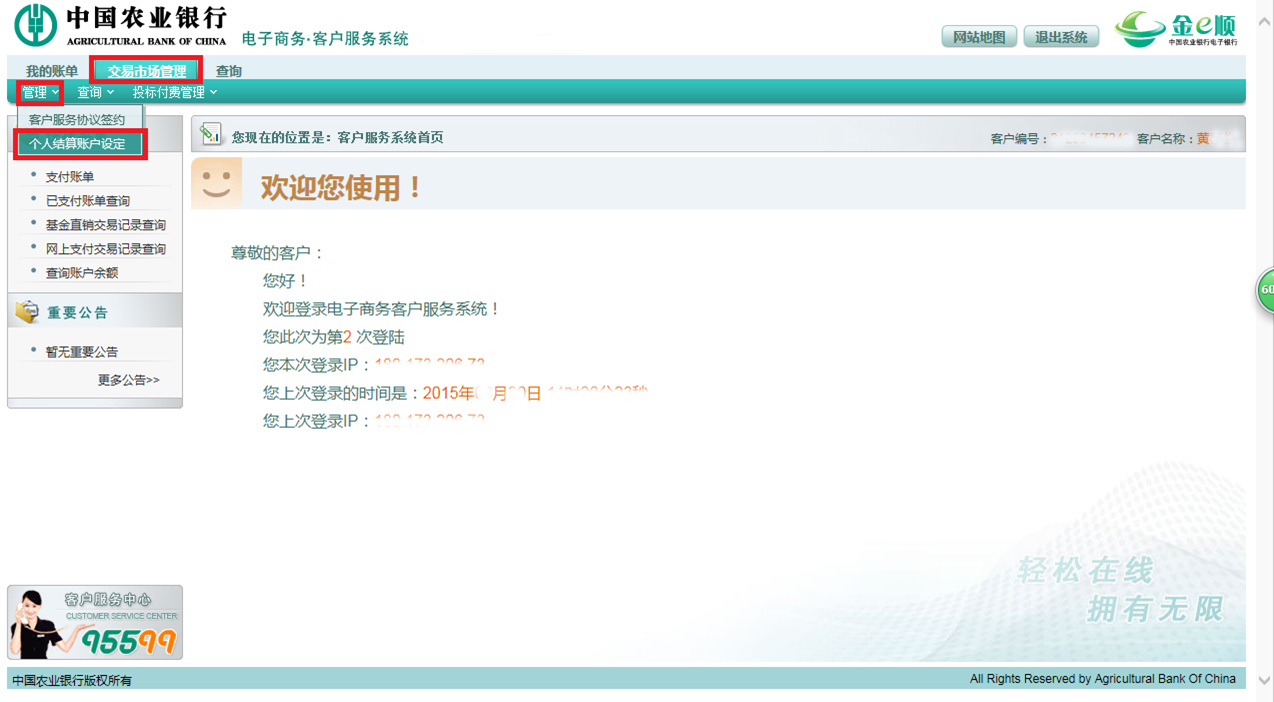
Task: Expand the 管理 dropdown menu
Action: [40, 92]
